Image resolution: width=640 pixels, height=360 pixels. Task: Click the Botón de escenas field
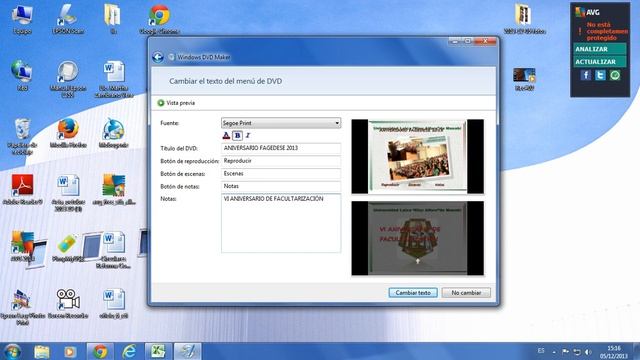(281, 173)
